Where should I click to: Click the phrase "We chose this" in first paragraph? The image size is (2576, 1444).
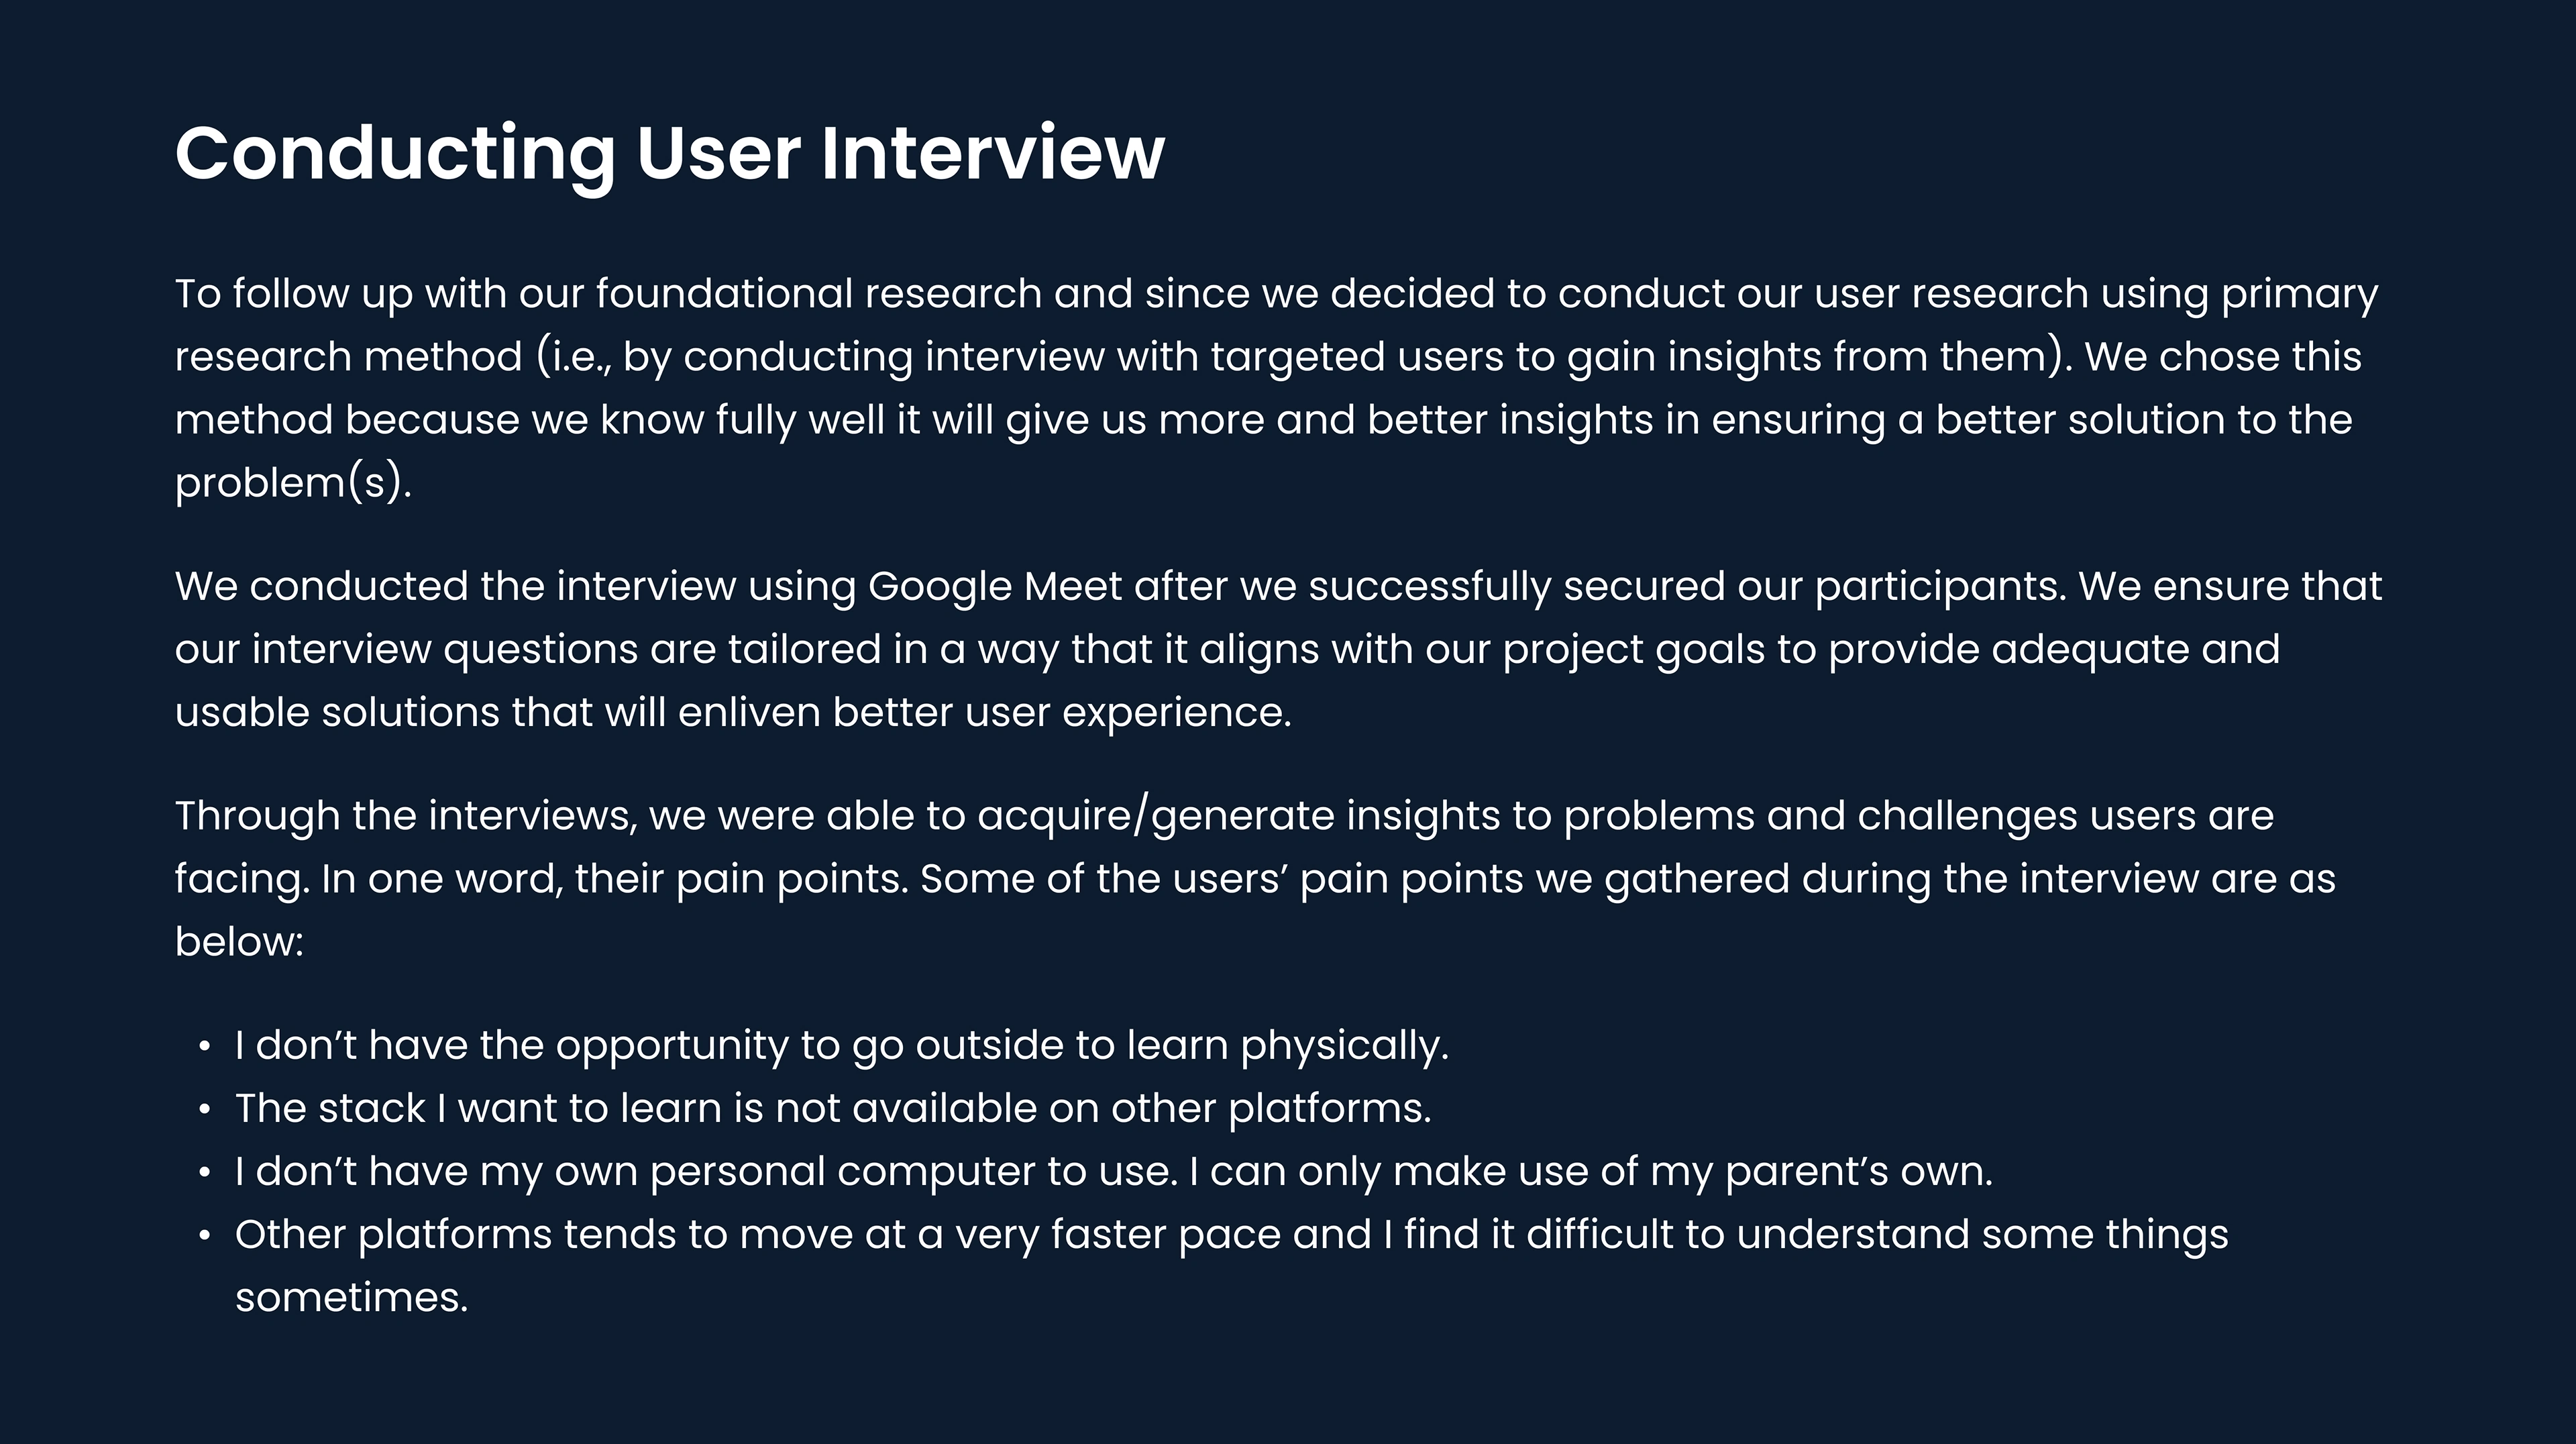[2222, 357]
